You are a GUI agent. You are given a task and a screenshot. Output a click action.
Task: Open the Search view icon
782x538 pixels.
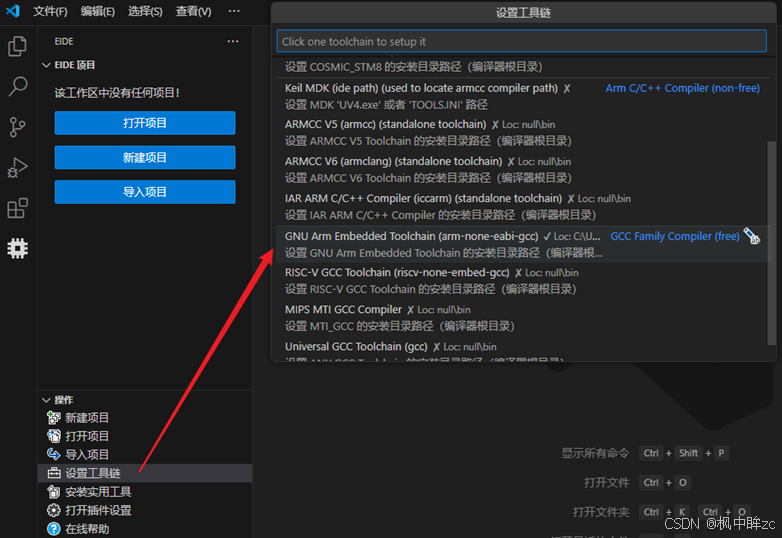(x=17, y=86)
